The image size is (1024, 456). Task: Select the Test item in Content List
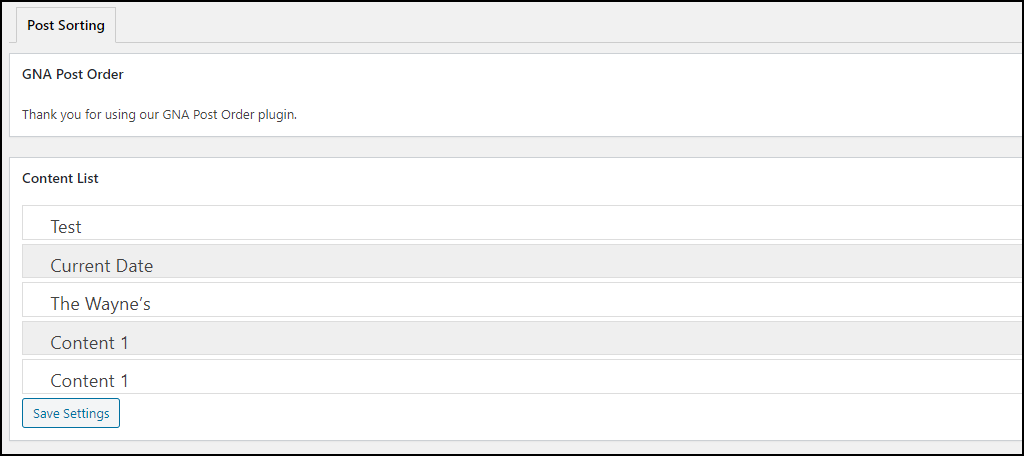point(522,223)
